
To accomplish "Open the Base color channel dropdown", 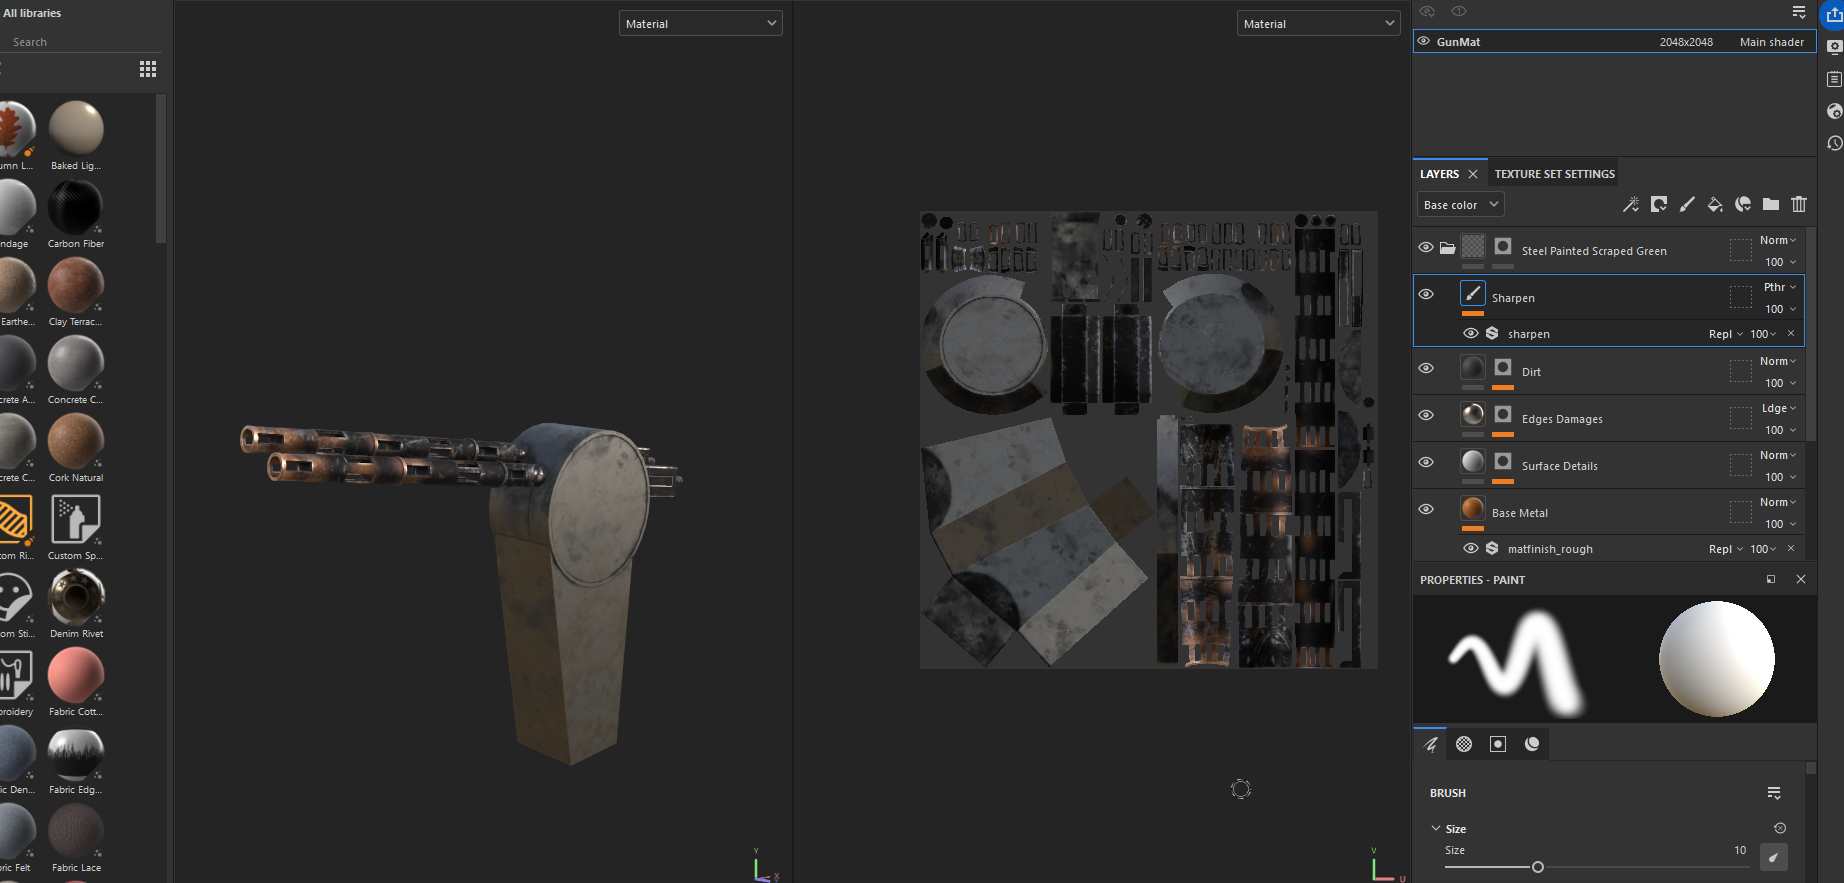I will point(1461,205).
